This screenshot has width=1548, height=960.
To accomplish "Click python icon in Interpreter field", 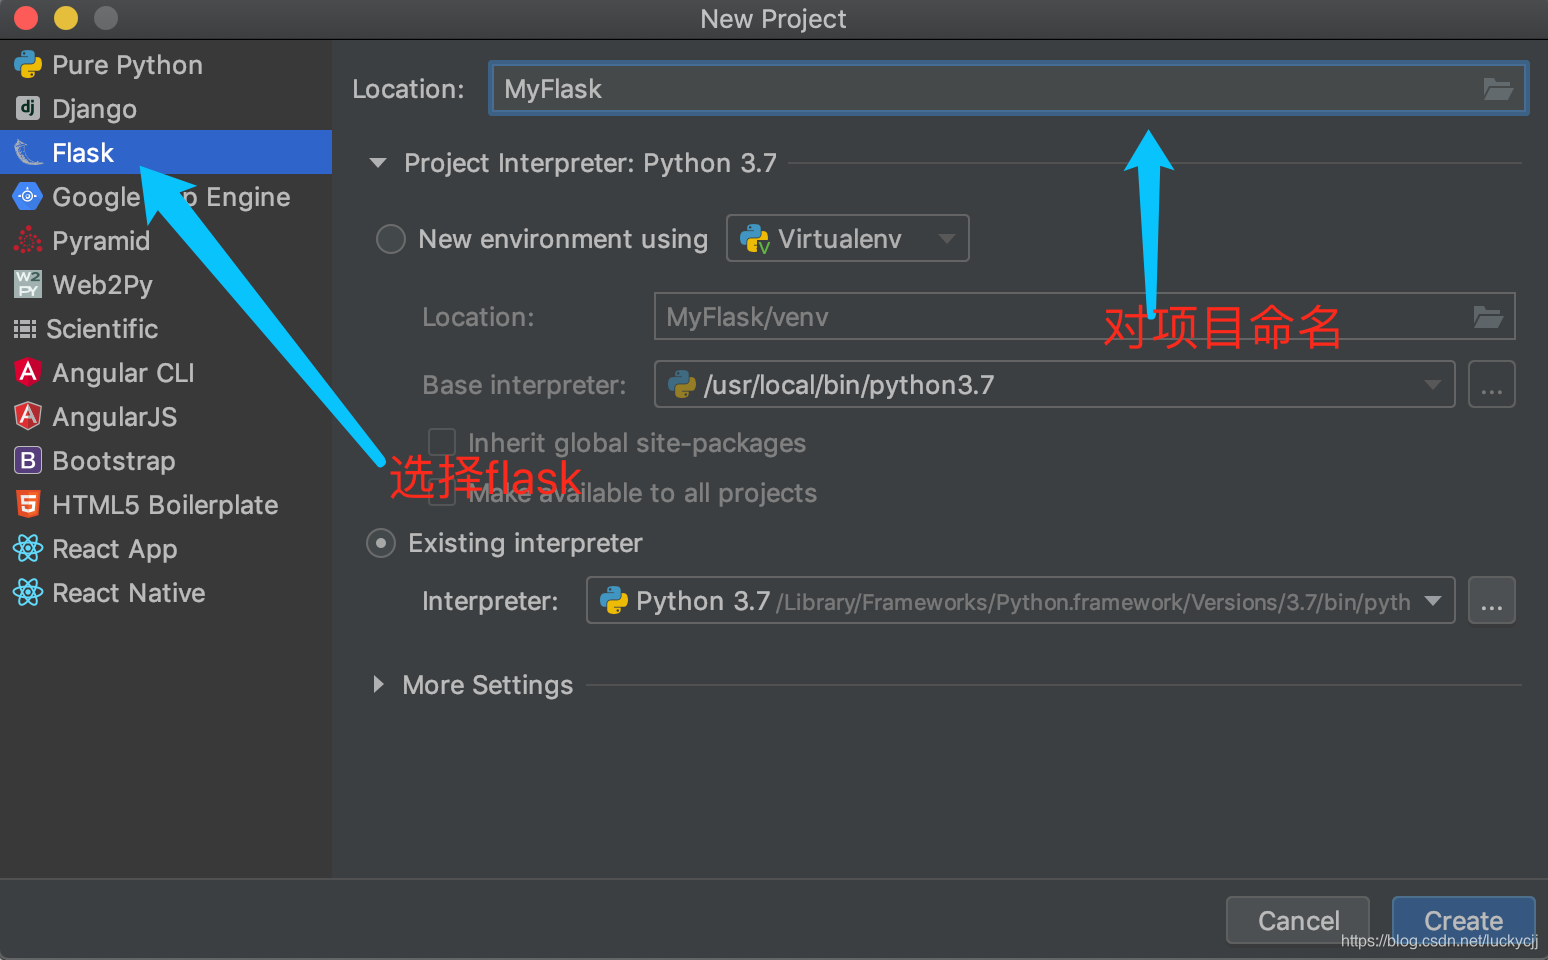I will [x=613, y=600].
